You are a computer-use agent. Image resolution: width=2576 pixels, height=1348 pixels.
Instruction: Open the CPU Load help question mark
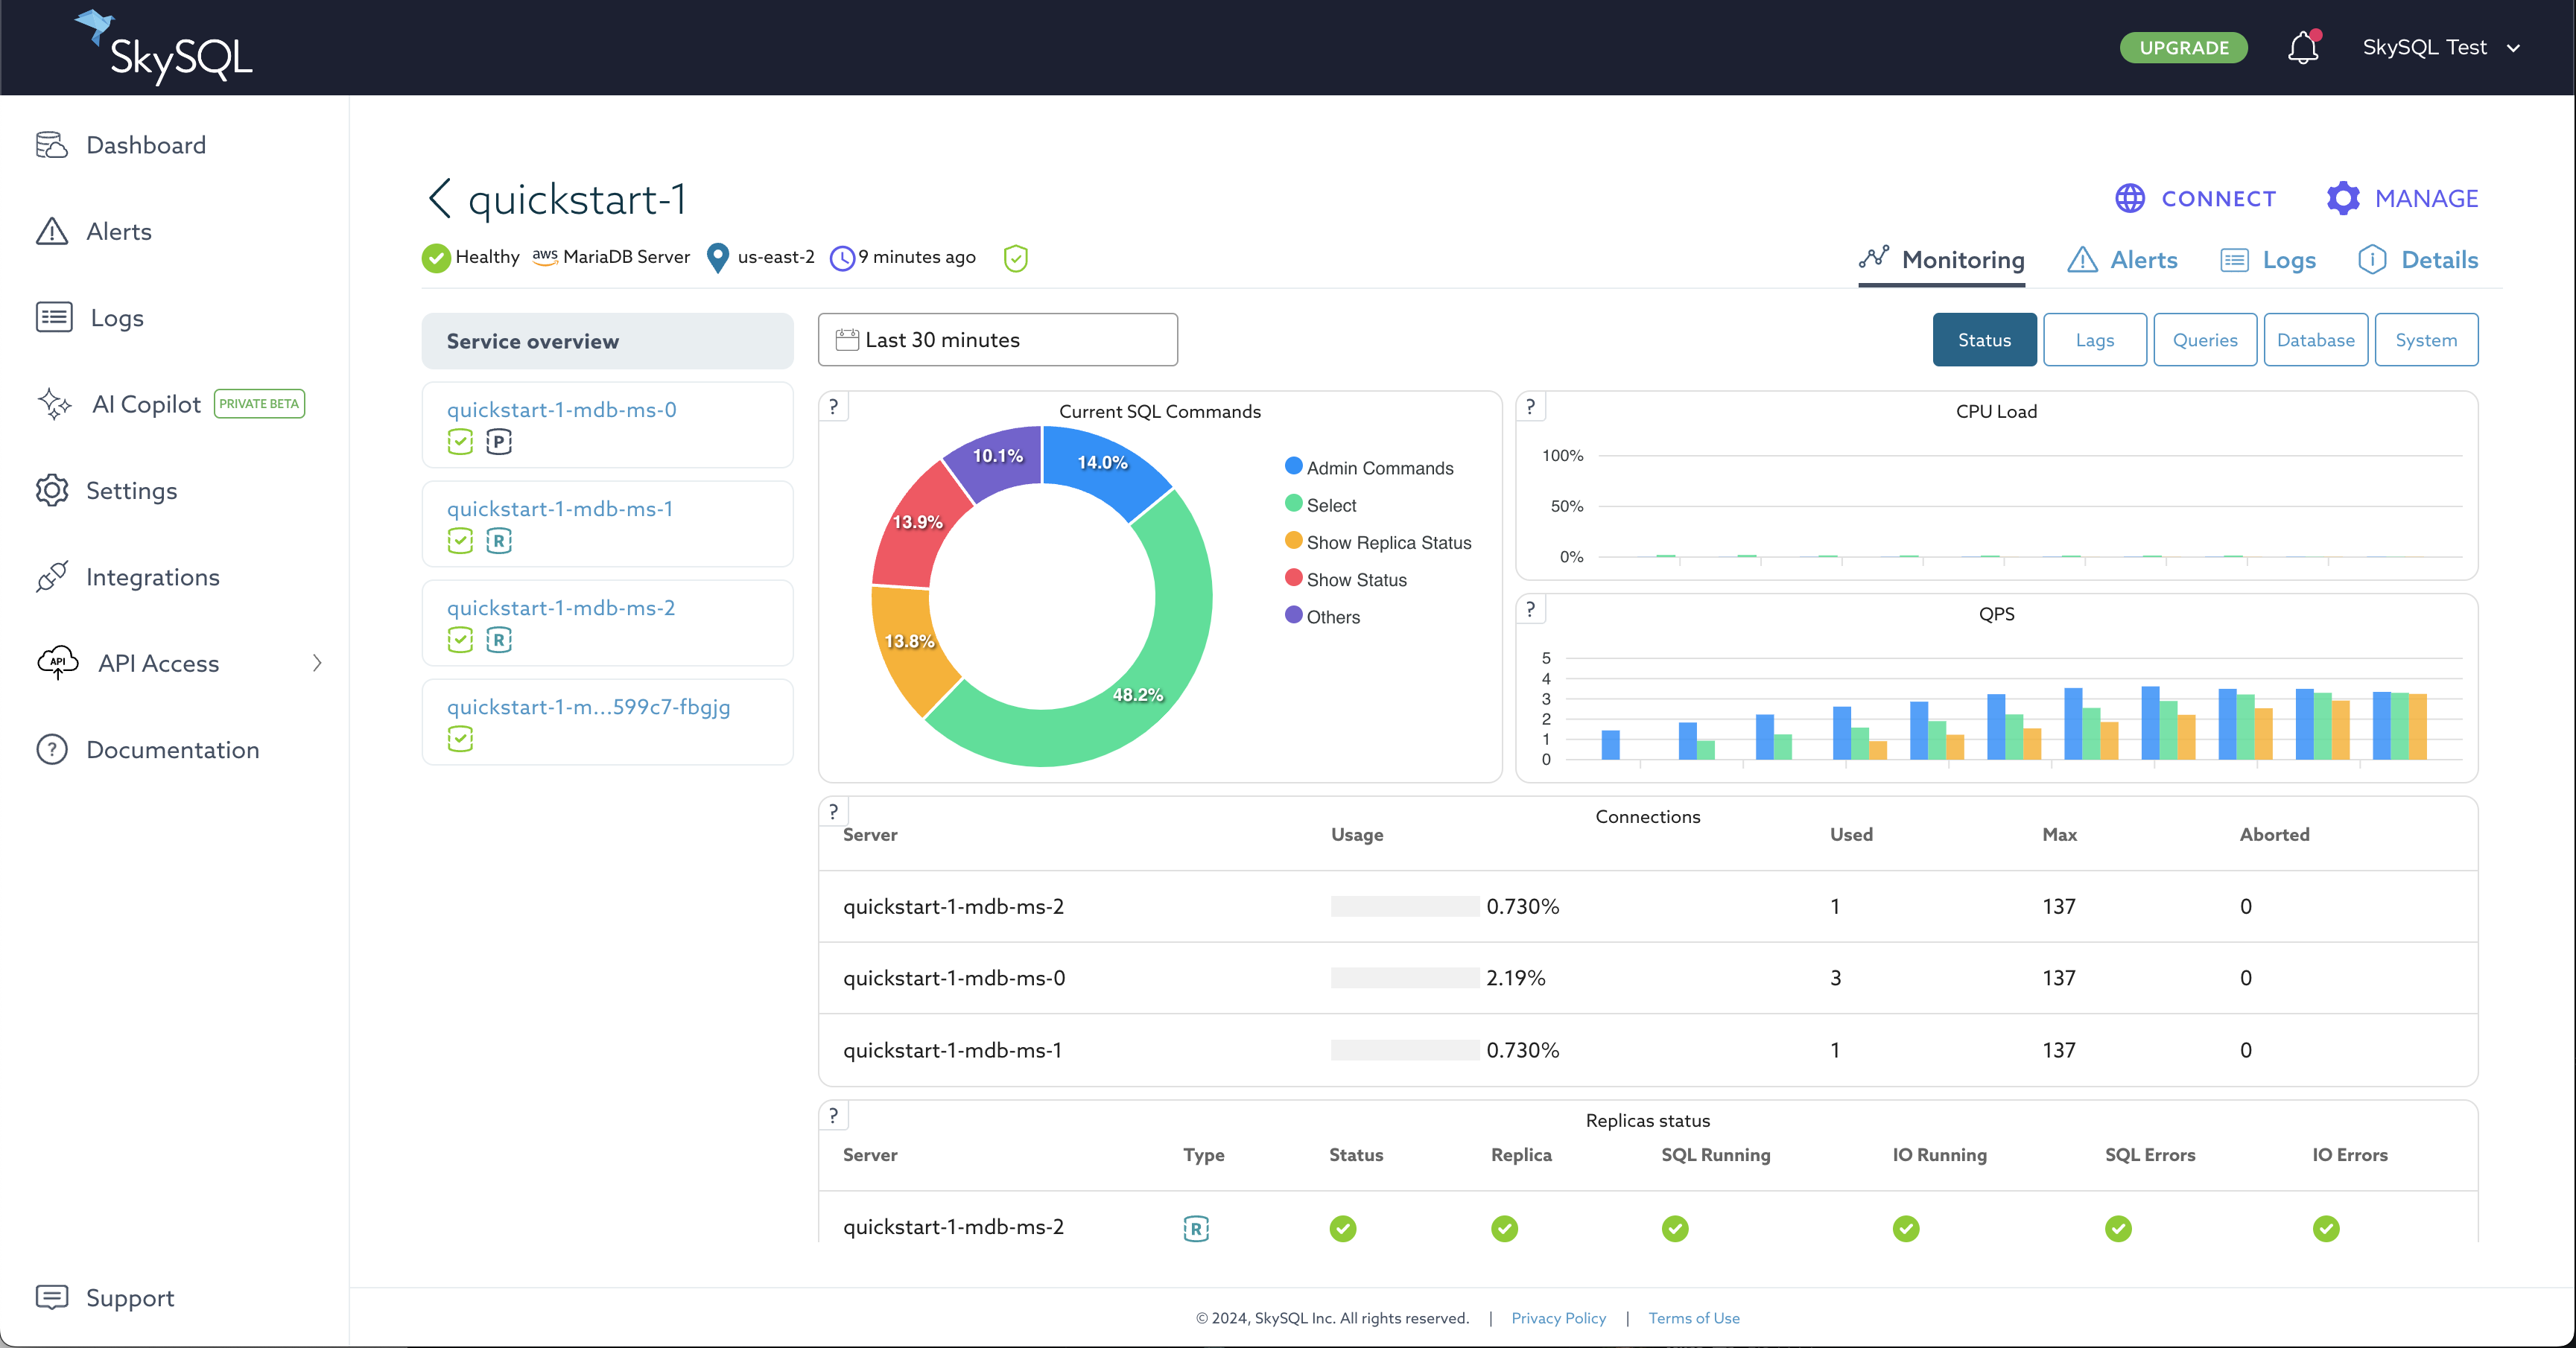coord(1530,407)
